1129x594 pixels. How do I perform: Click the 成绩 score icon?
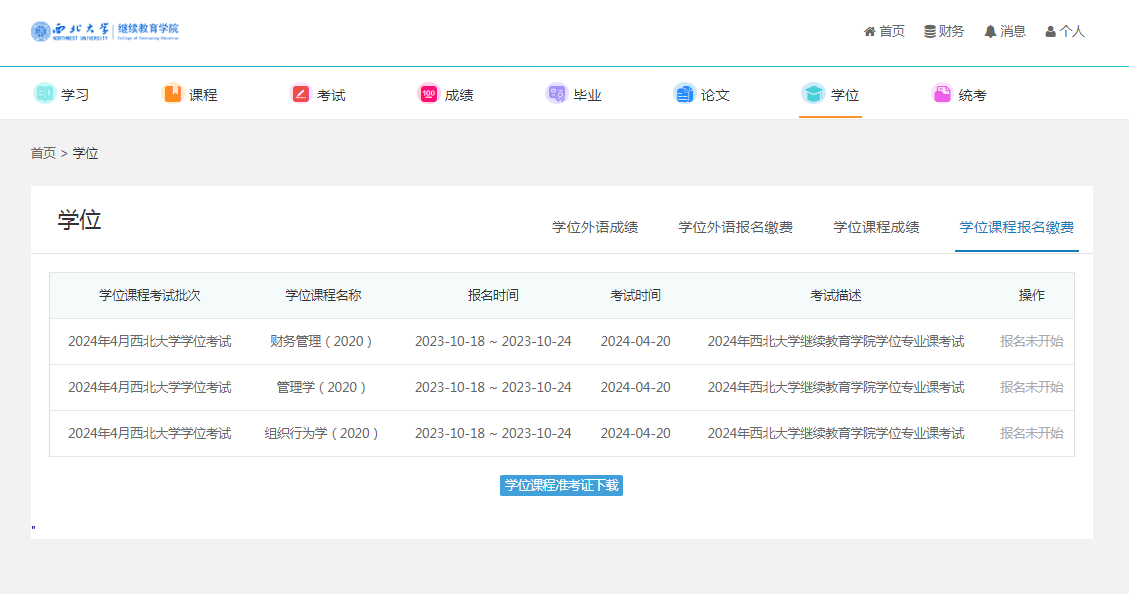click(428, 94)
